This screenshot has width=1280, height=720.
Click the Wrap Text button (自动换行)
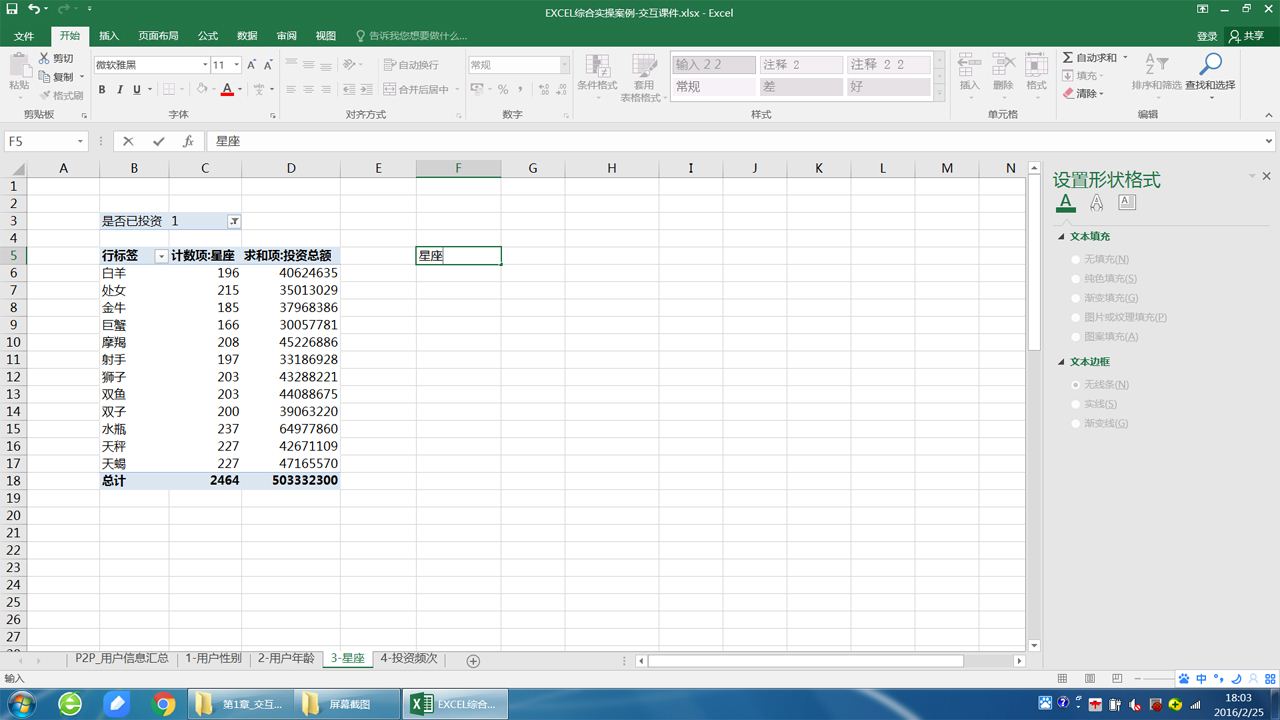point(411,65)
